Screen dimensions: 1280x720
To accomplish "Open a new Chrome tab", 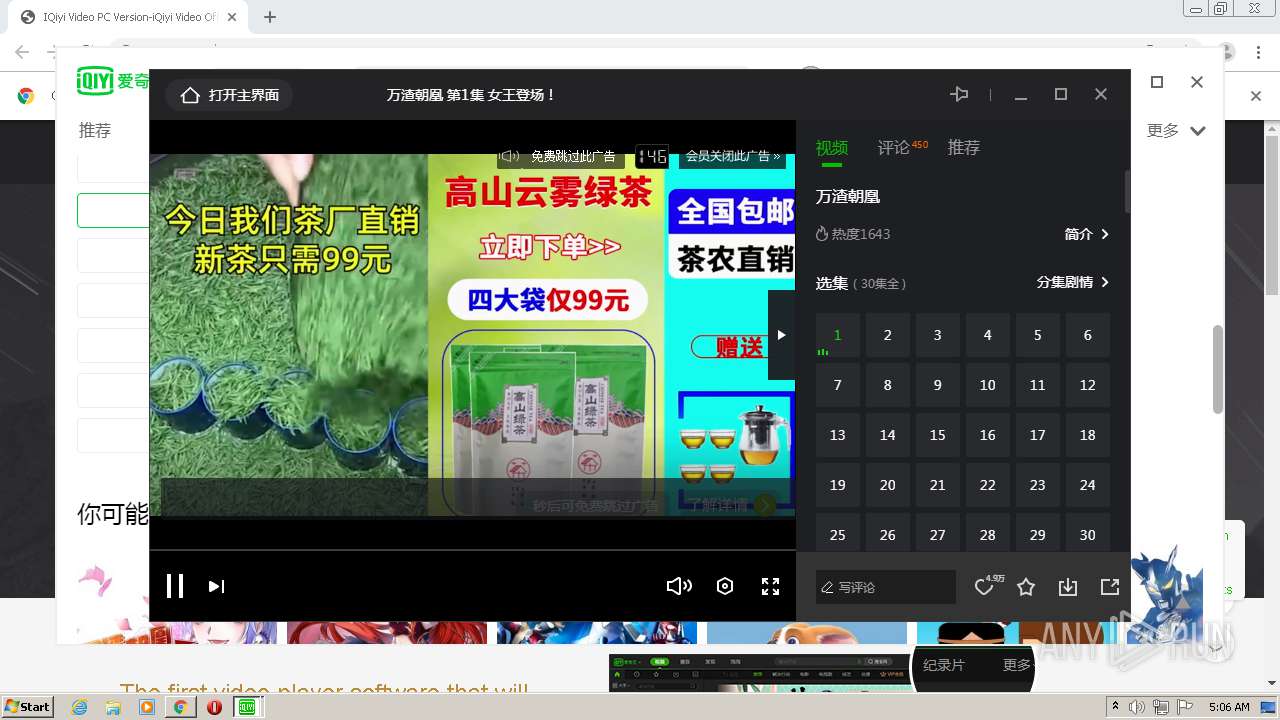I will [x=270, y=17].
